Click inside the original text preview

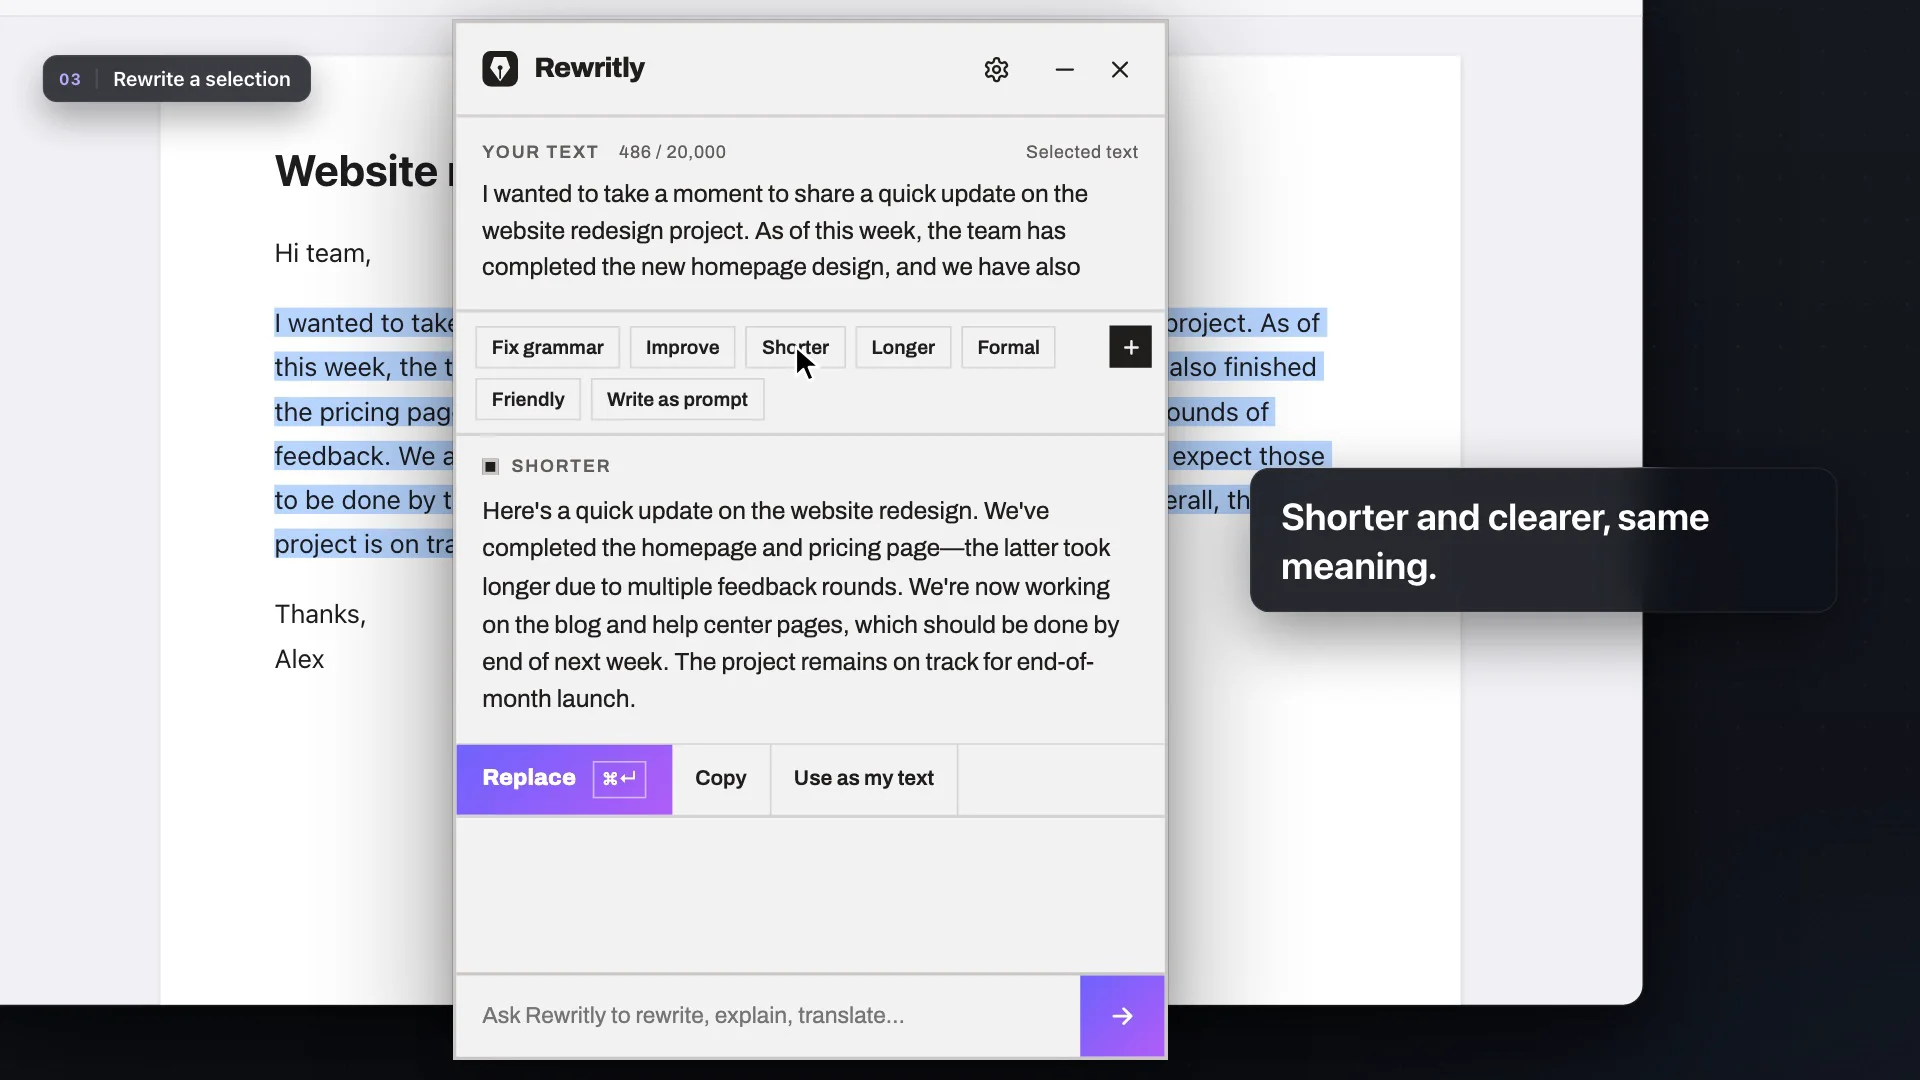click(x=785, y=230)
